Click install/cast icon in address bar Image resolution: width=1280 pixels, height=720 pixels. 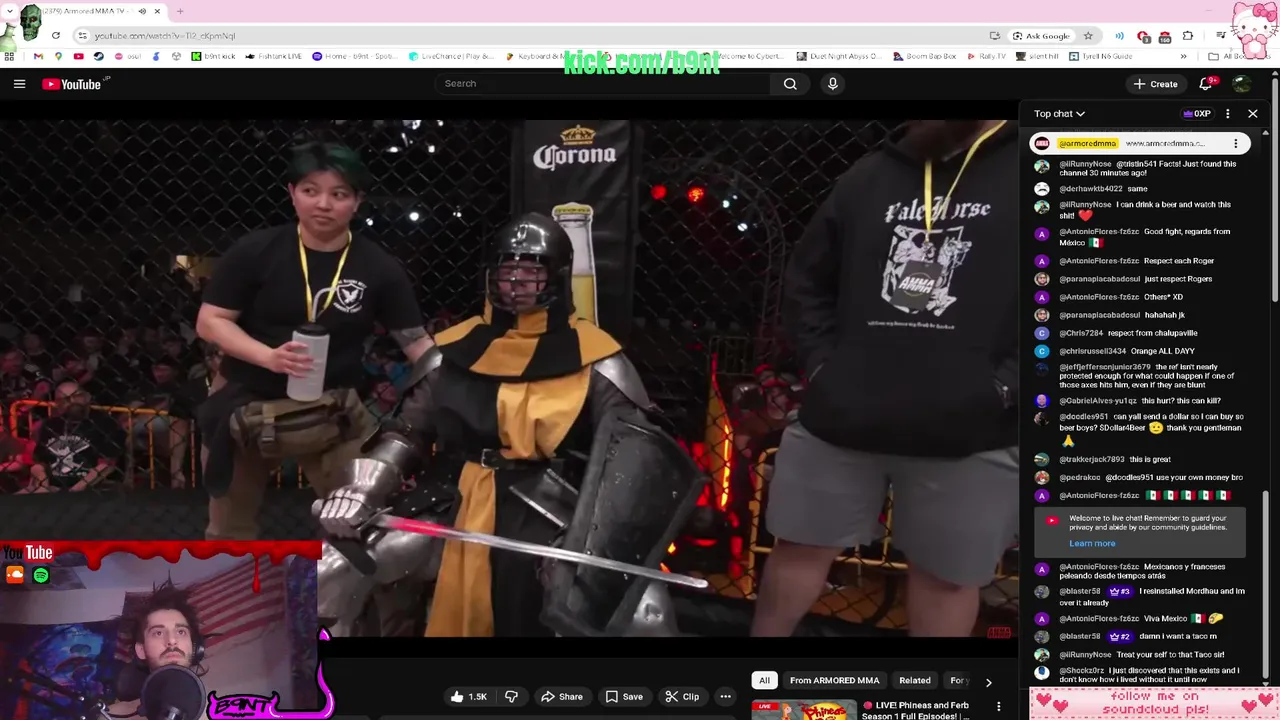[995, 36]
